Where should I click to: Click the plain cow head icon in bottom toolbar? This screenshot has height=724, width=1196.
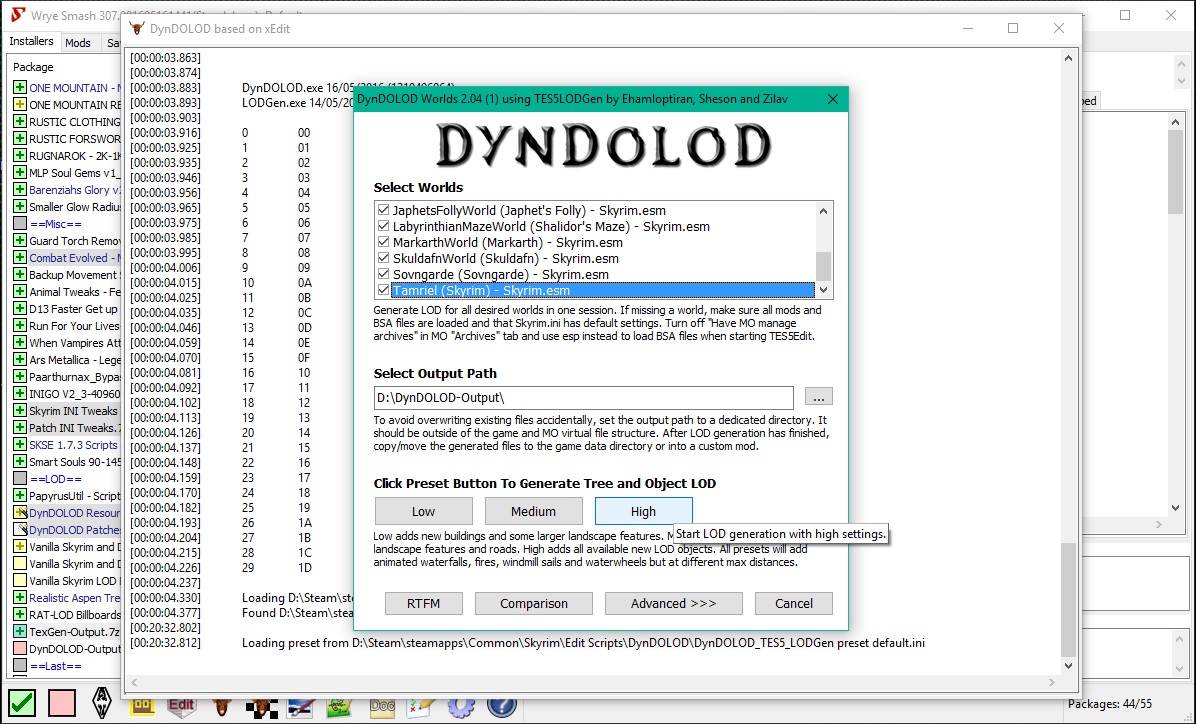pos(222,706)
